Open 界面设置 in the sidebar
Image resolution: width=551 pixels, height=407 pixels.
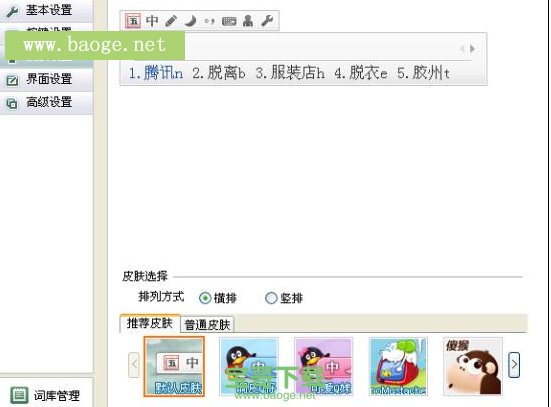(46, 79)
